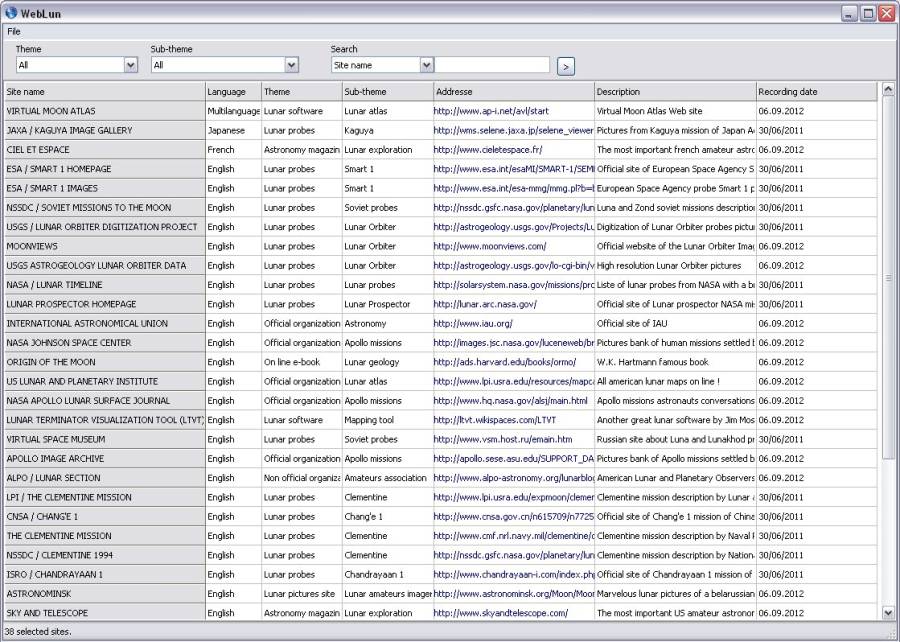Screen dimensions: 900x642
Task: Open the File menu
Action: (x=14, y=32)
